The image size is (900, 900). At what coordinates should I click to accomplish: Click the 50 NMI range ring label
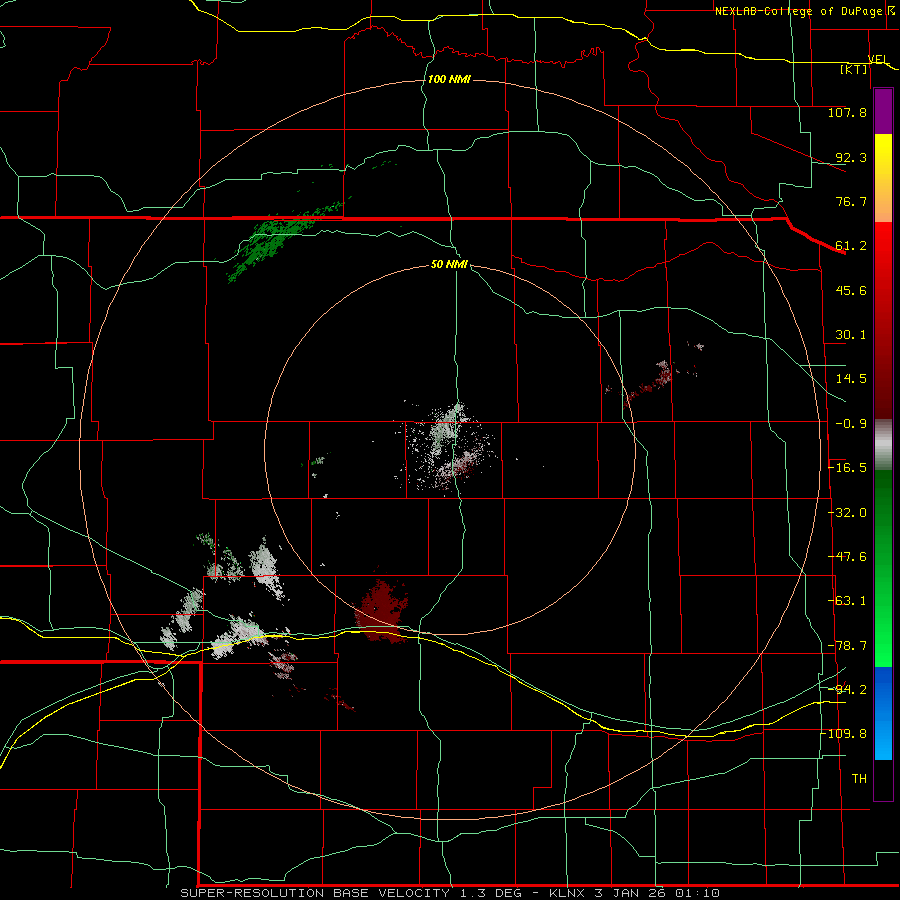(x=449, y=265)
